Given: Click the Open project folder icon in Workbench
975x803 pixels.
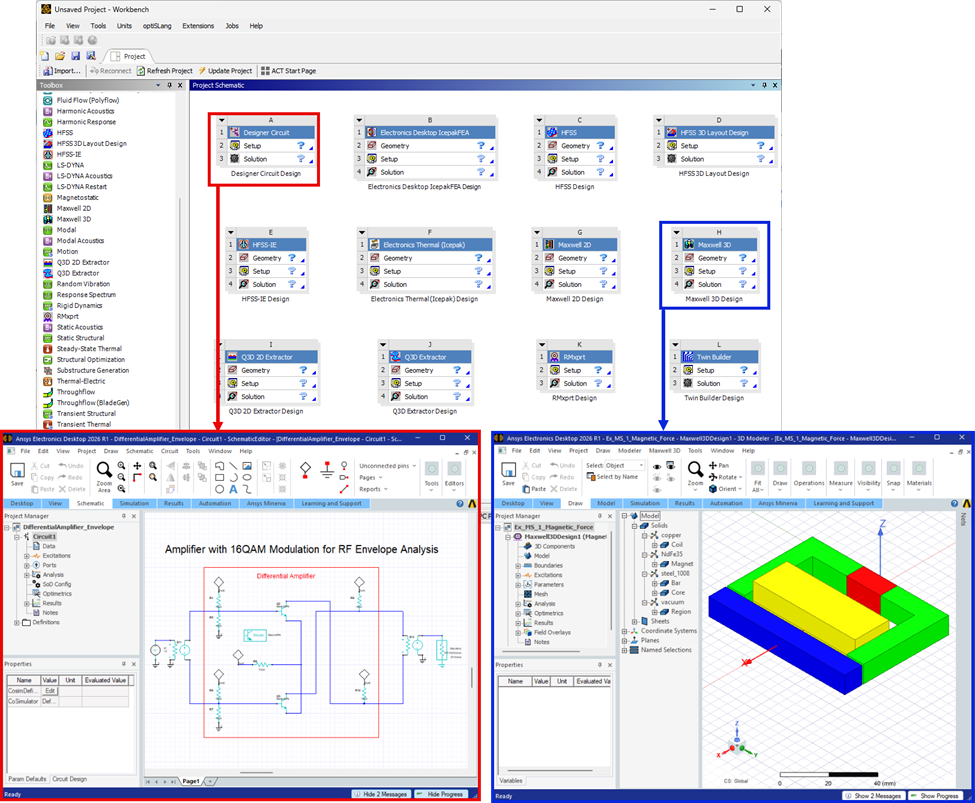Looking at the screenshot, I should pos(60,57).
